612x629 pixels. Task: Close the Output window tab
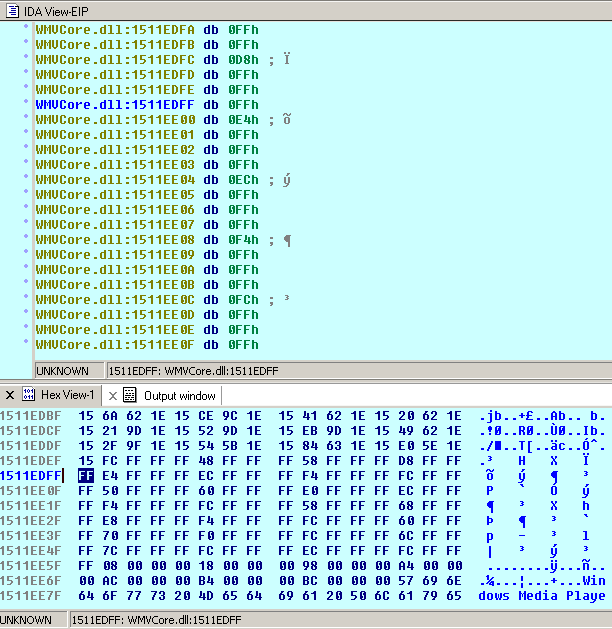point(113,396)
